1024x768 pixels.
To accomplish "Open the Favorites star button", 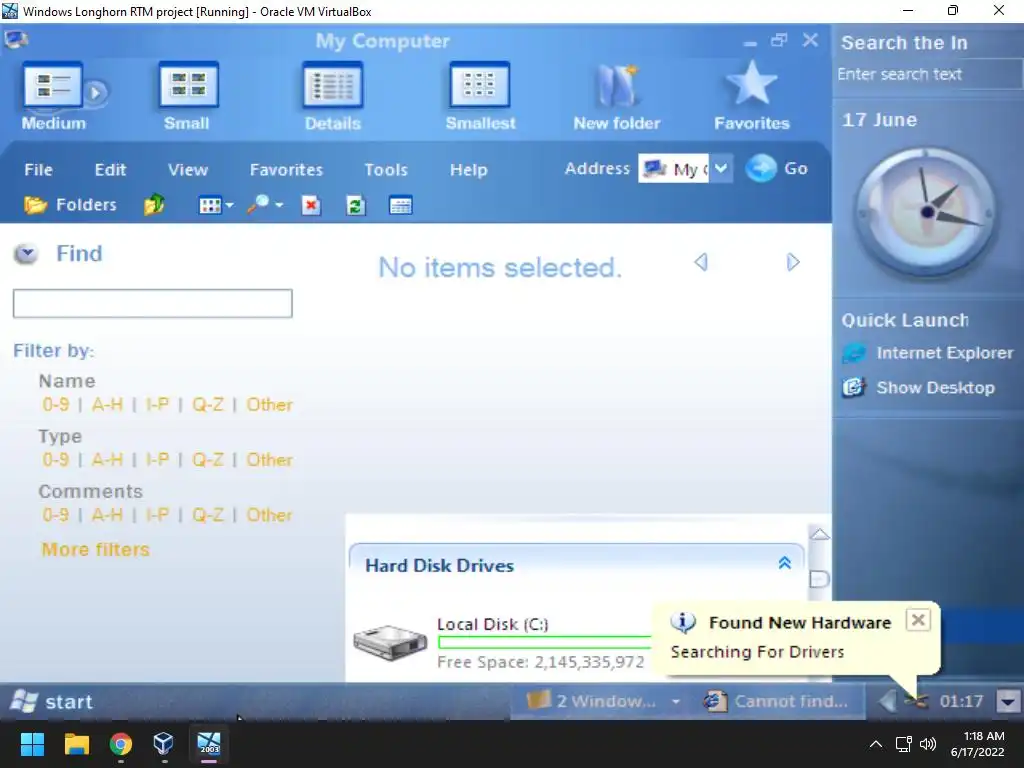I will tap(752, 97).
